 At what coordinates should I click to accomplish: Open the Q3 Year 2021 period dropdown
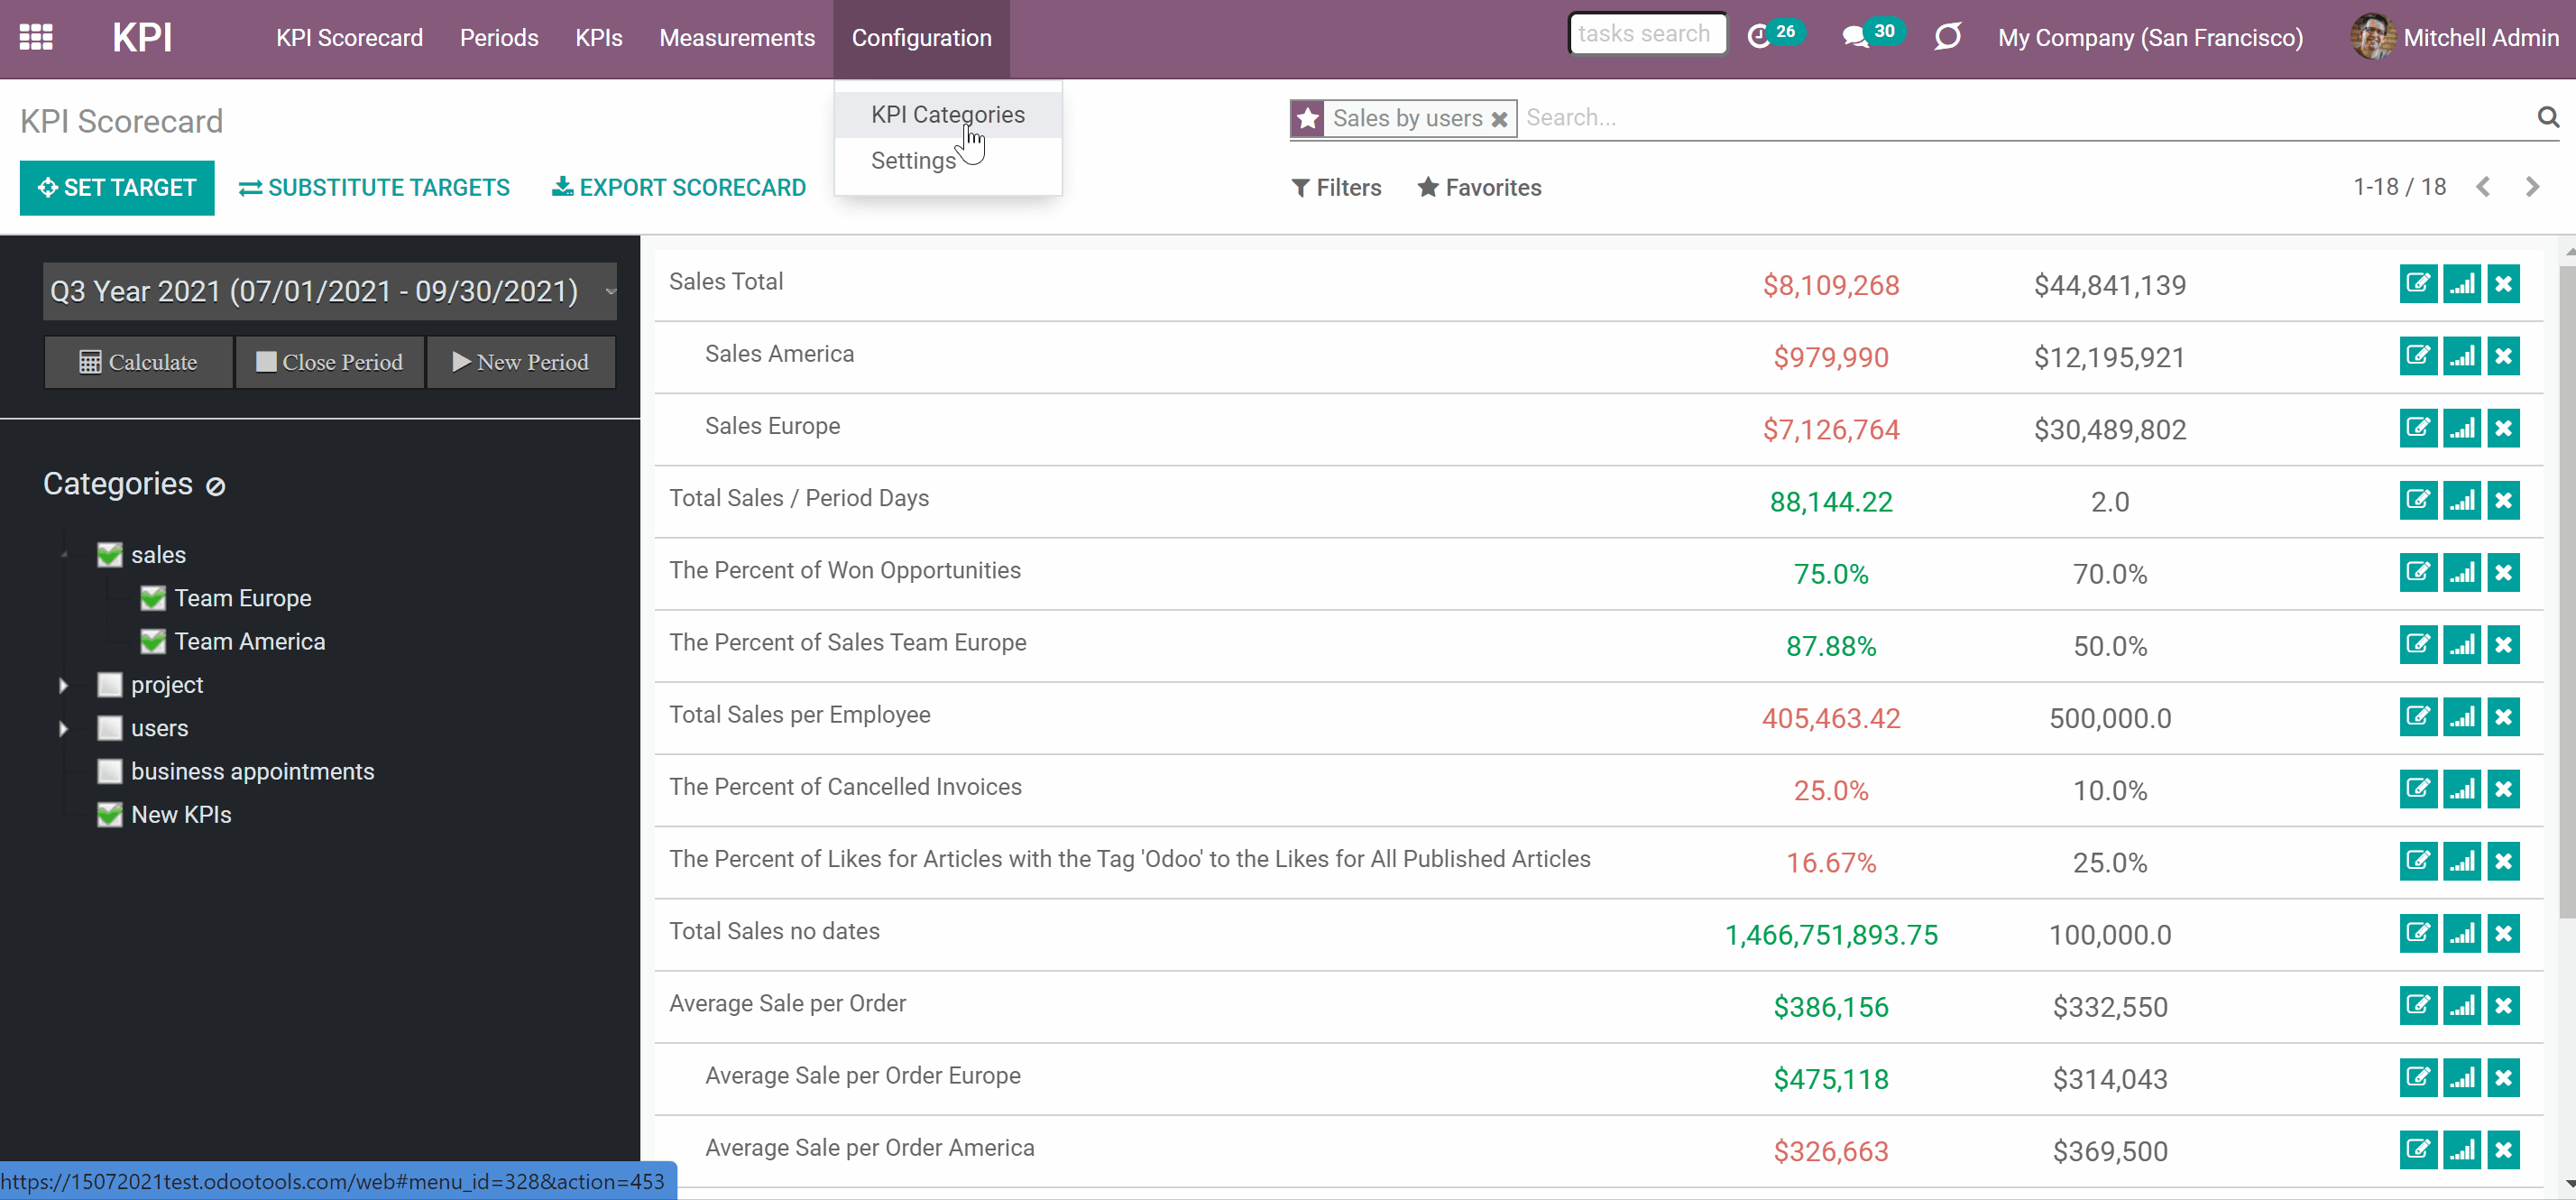[329, 291]
